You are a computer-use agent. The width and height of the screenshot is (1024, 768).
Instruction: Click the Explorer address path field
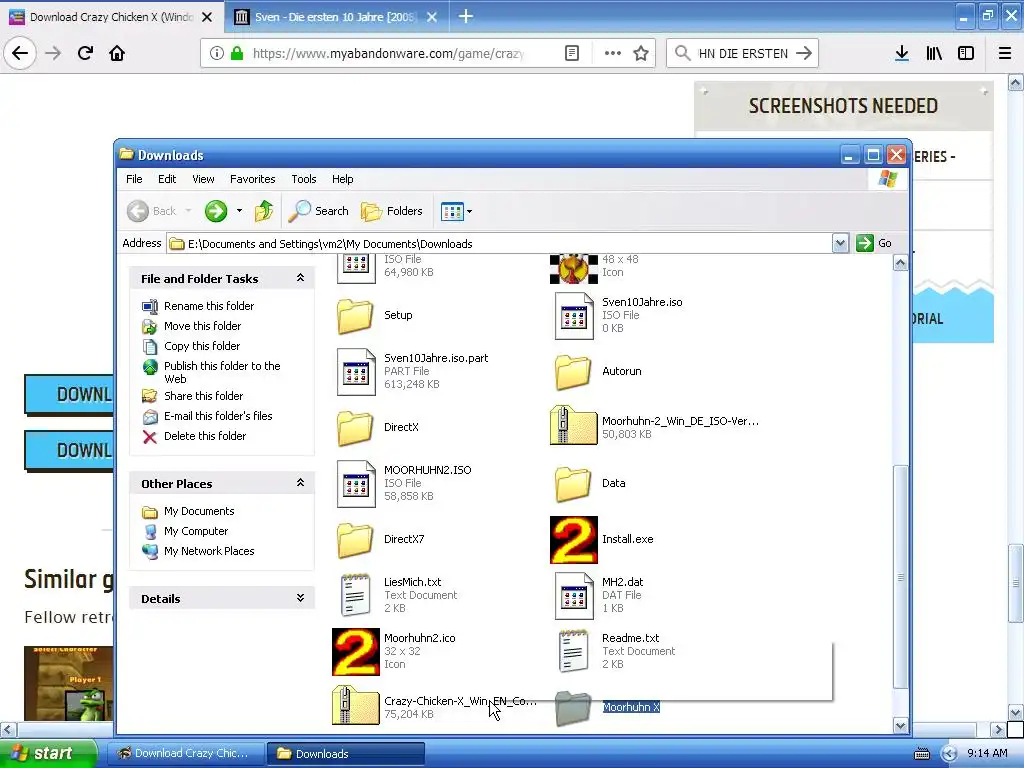[500, 244]
